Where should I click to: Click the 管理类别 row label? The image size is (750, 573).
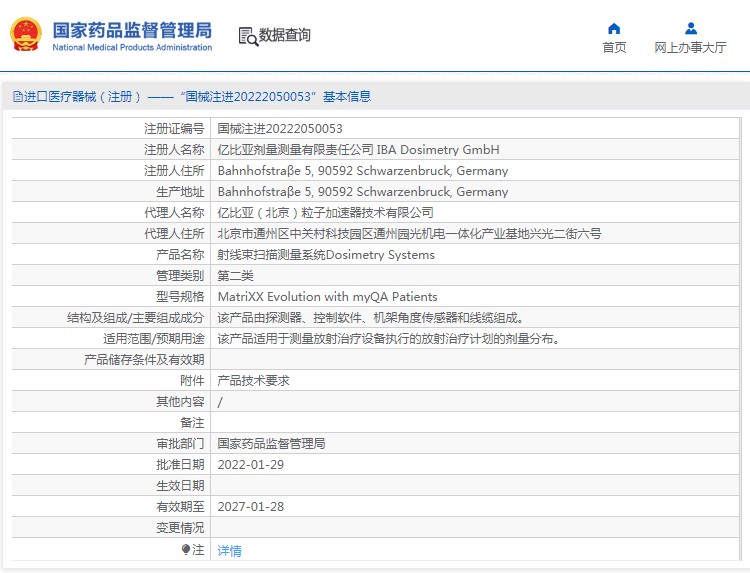(x=180, y=276)
